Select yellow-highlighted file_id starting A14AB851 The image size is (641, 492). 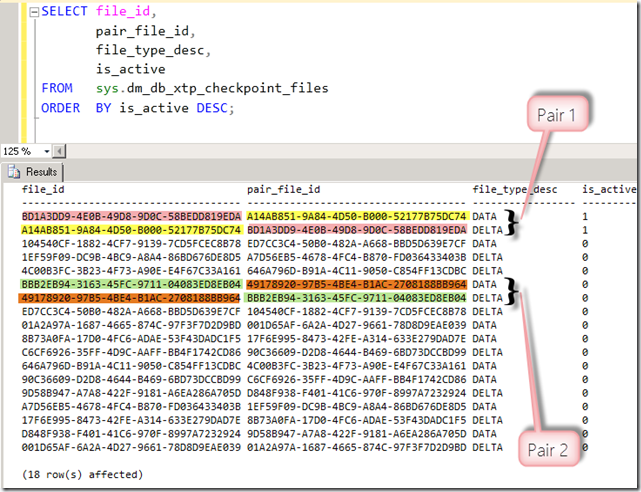[131, 229]
